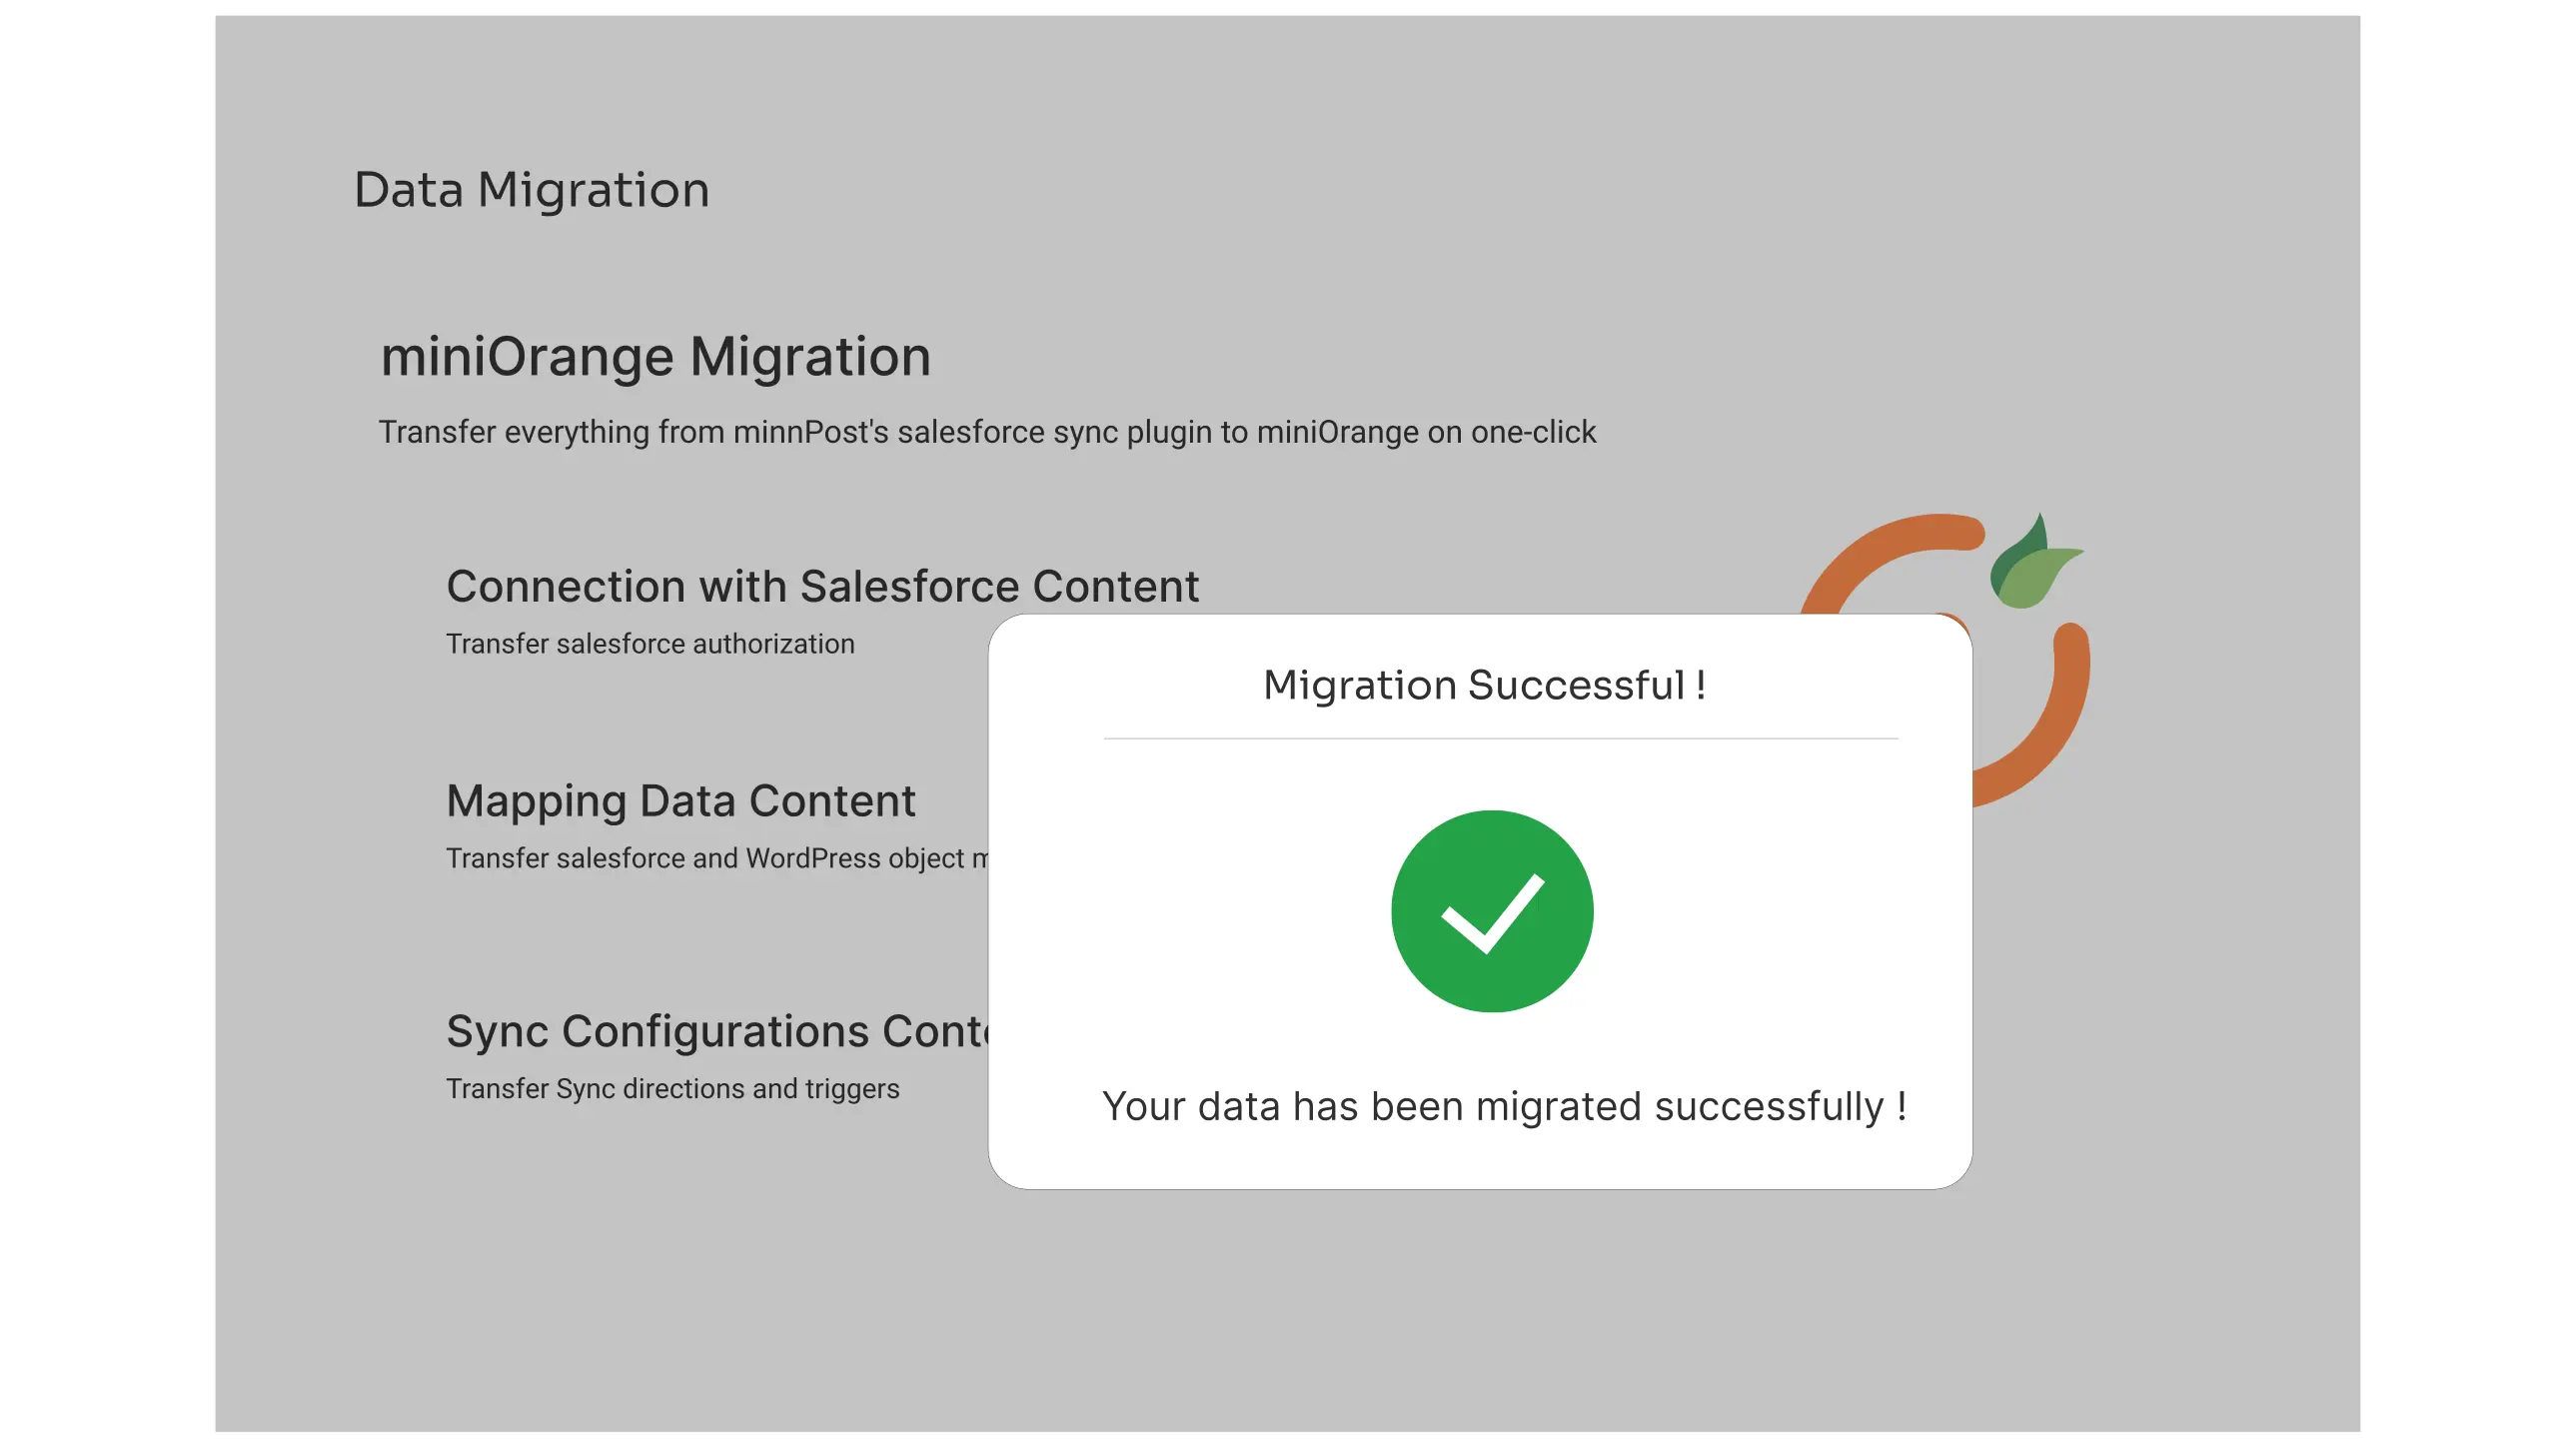Click Transfer salesforce authorization link

coord(650,644)
